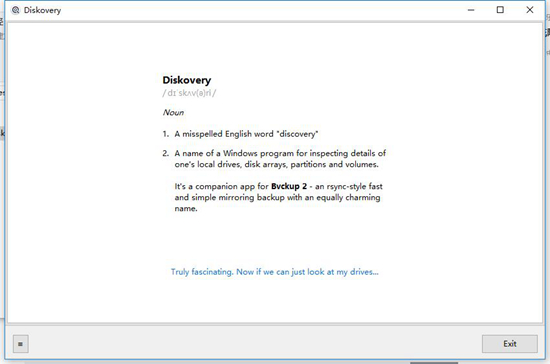Open the Bvckup 2 link
This screenshot has height=364, width=550.
[x=289, y=186]
